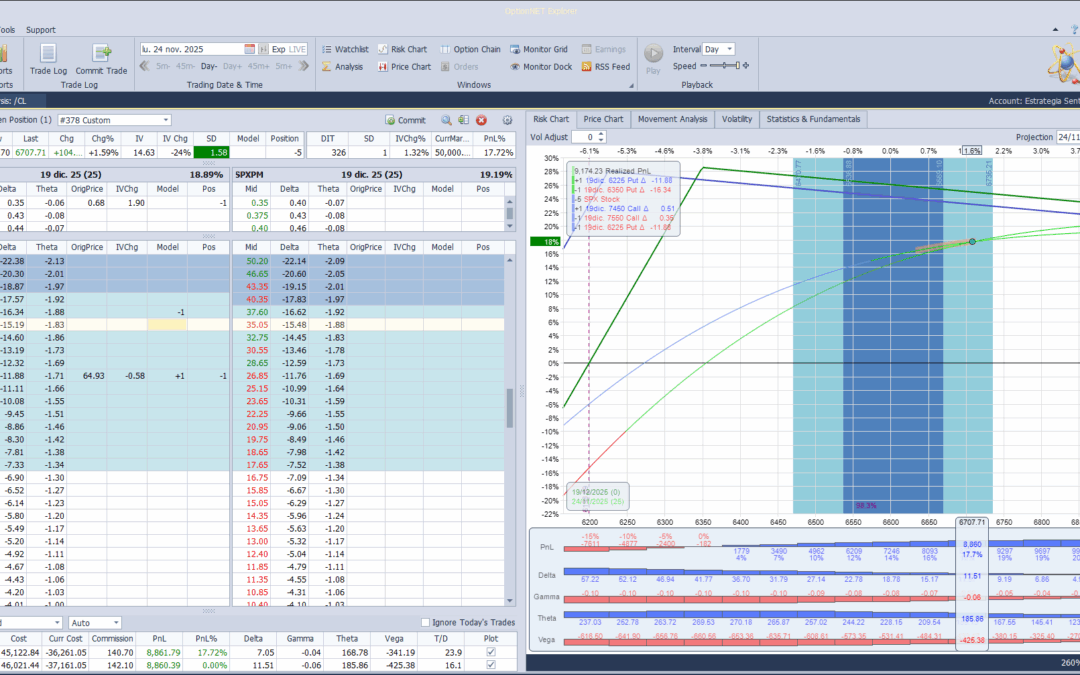1080x675 pixels.
Task: Open the Projection date field
Action: click(x=1068, y=137)
